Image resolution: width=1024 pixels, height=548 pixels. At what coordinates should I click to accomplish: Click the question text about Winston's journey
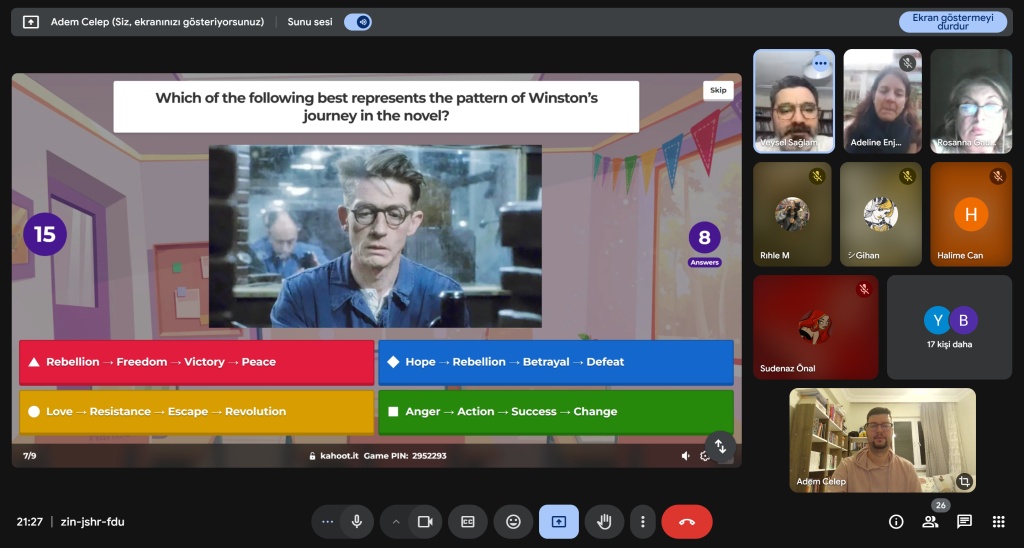pos(377,106)
